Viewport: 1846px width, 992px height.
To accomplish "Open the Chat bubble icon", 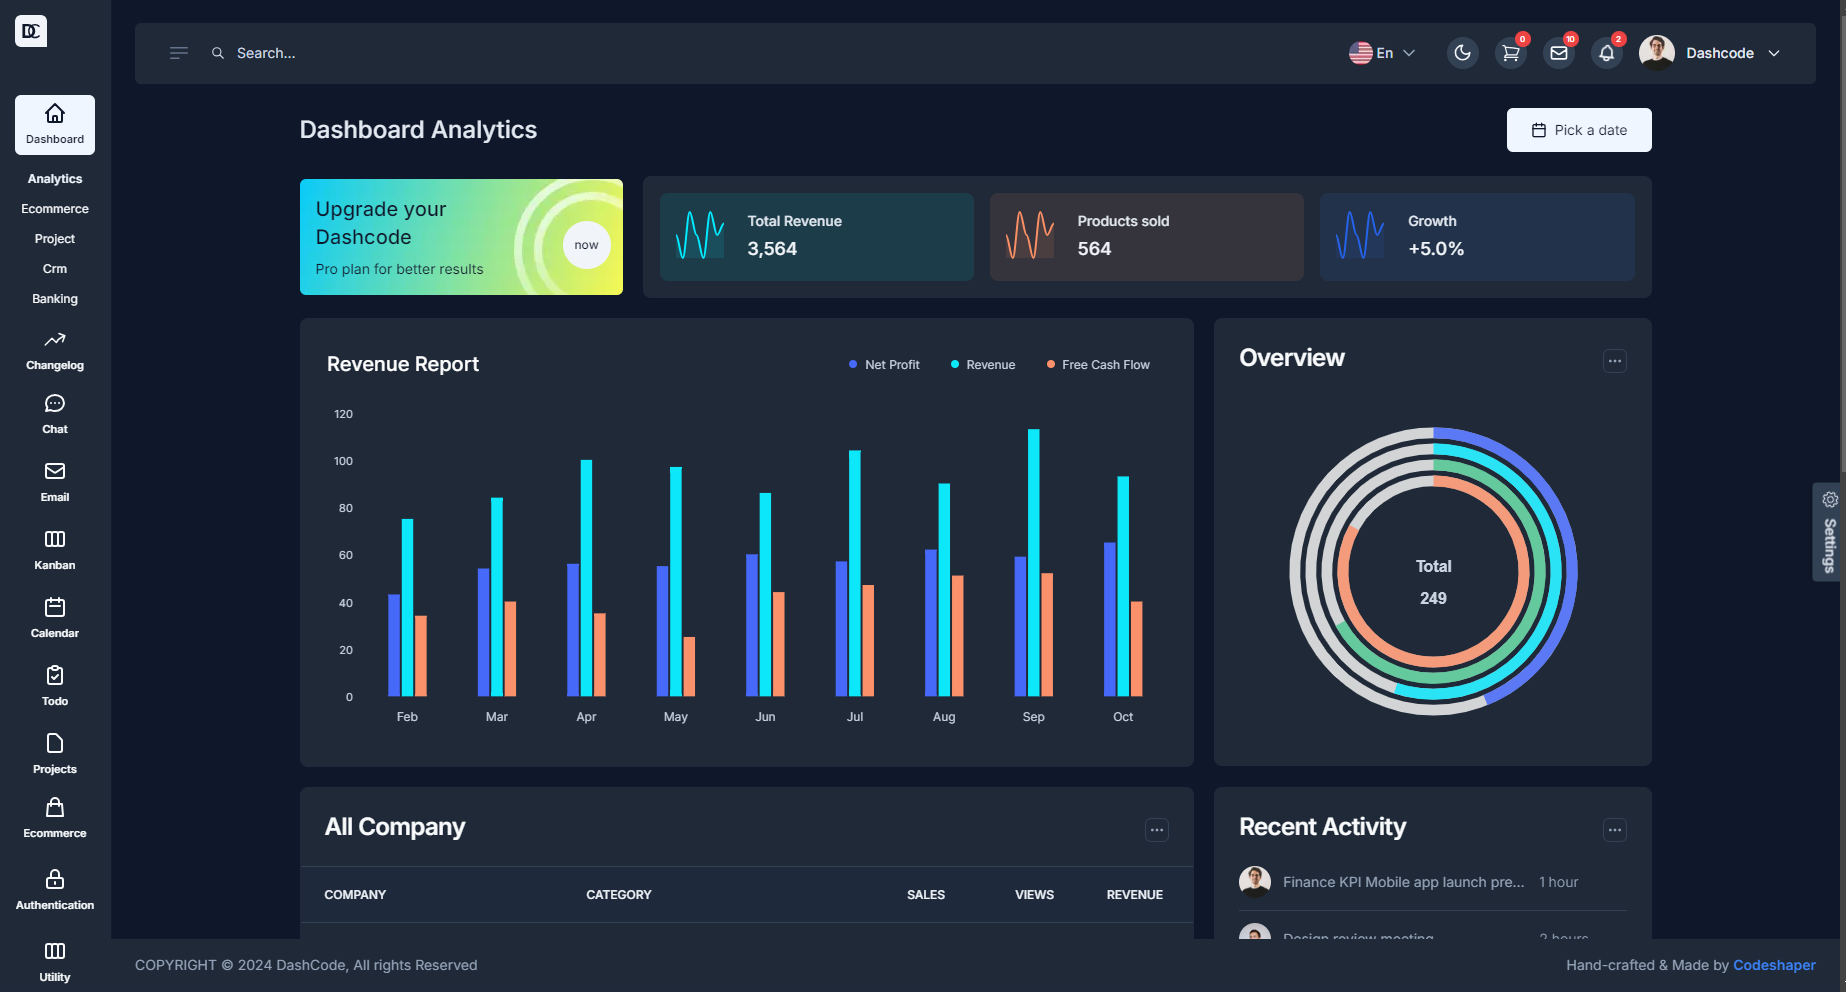I will 55,403.
